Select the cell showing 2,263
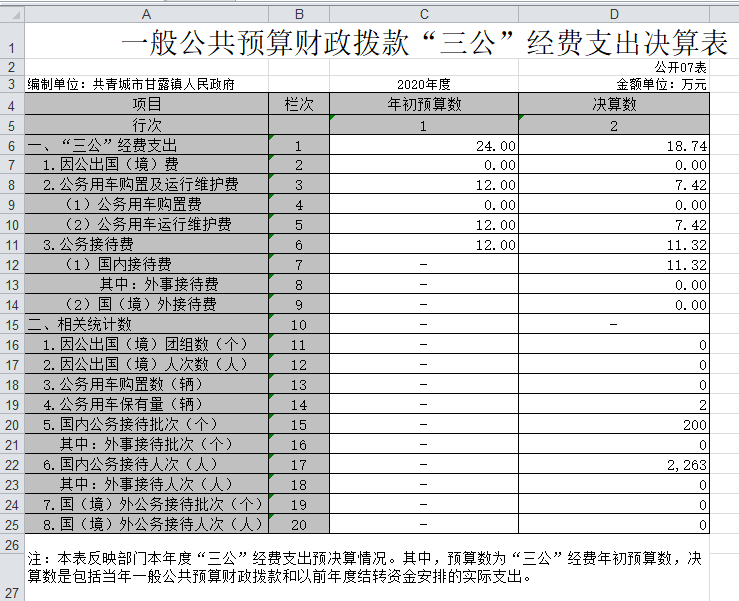This screenshot has height=601, width=739. click(x=613, y=464)
